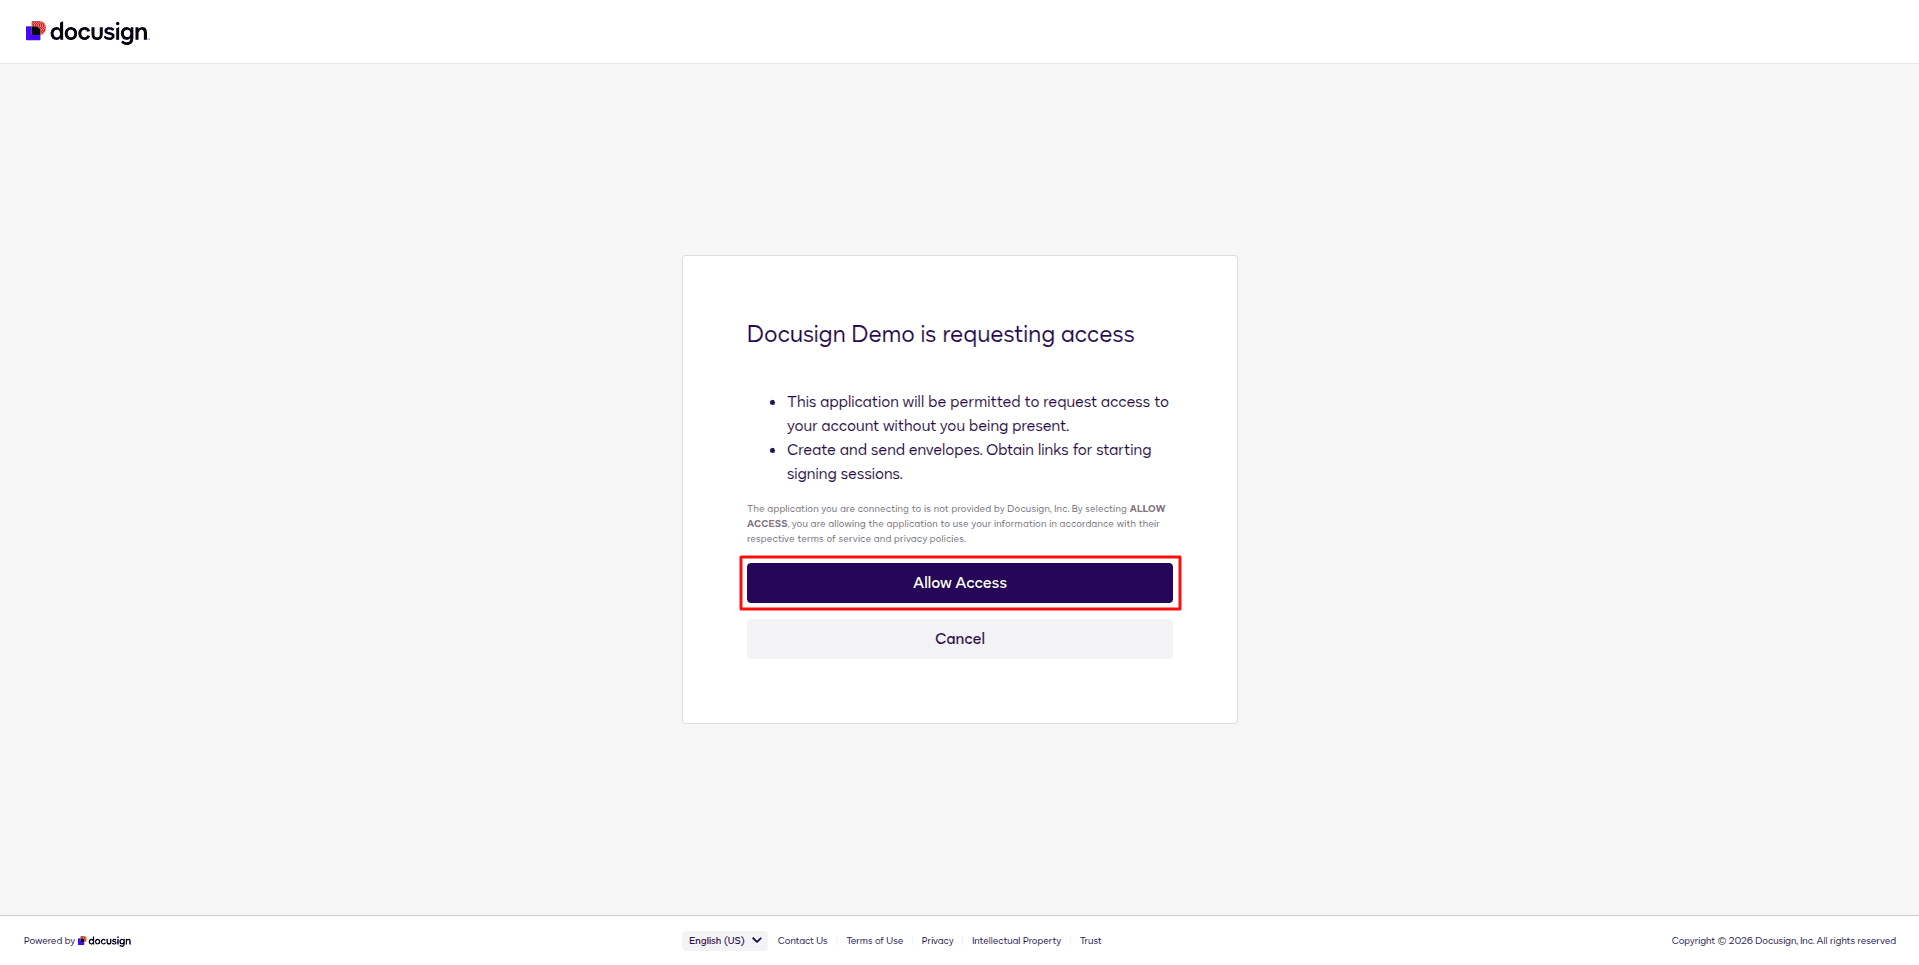Click the Cancel button
Screen dimensions: 1919x965
tap(959, 639)
